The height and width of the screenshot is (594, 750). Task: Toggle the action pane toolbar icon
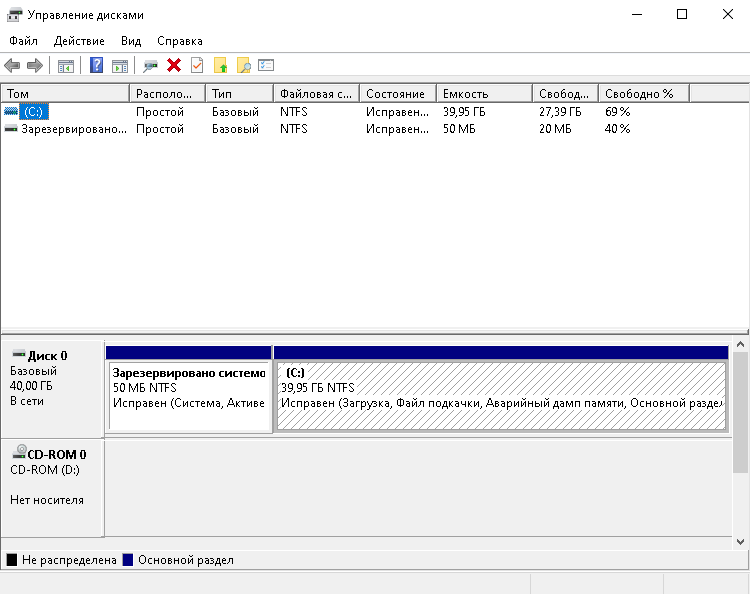[120, 66]
